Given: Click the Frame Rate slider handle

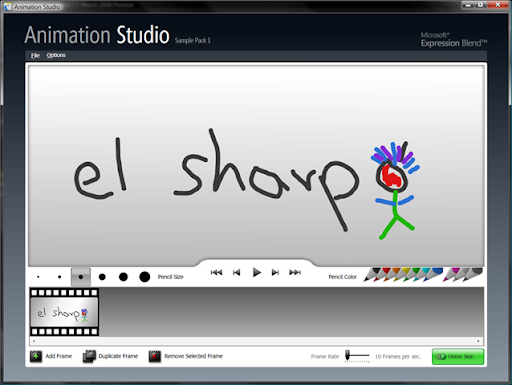Looking at the screenshot, I should pos(347,355).
